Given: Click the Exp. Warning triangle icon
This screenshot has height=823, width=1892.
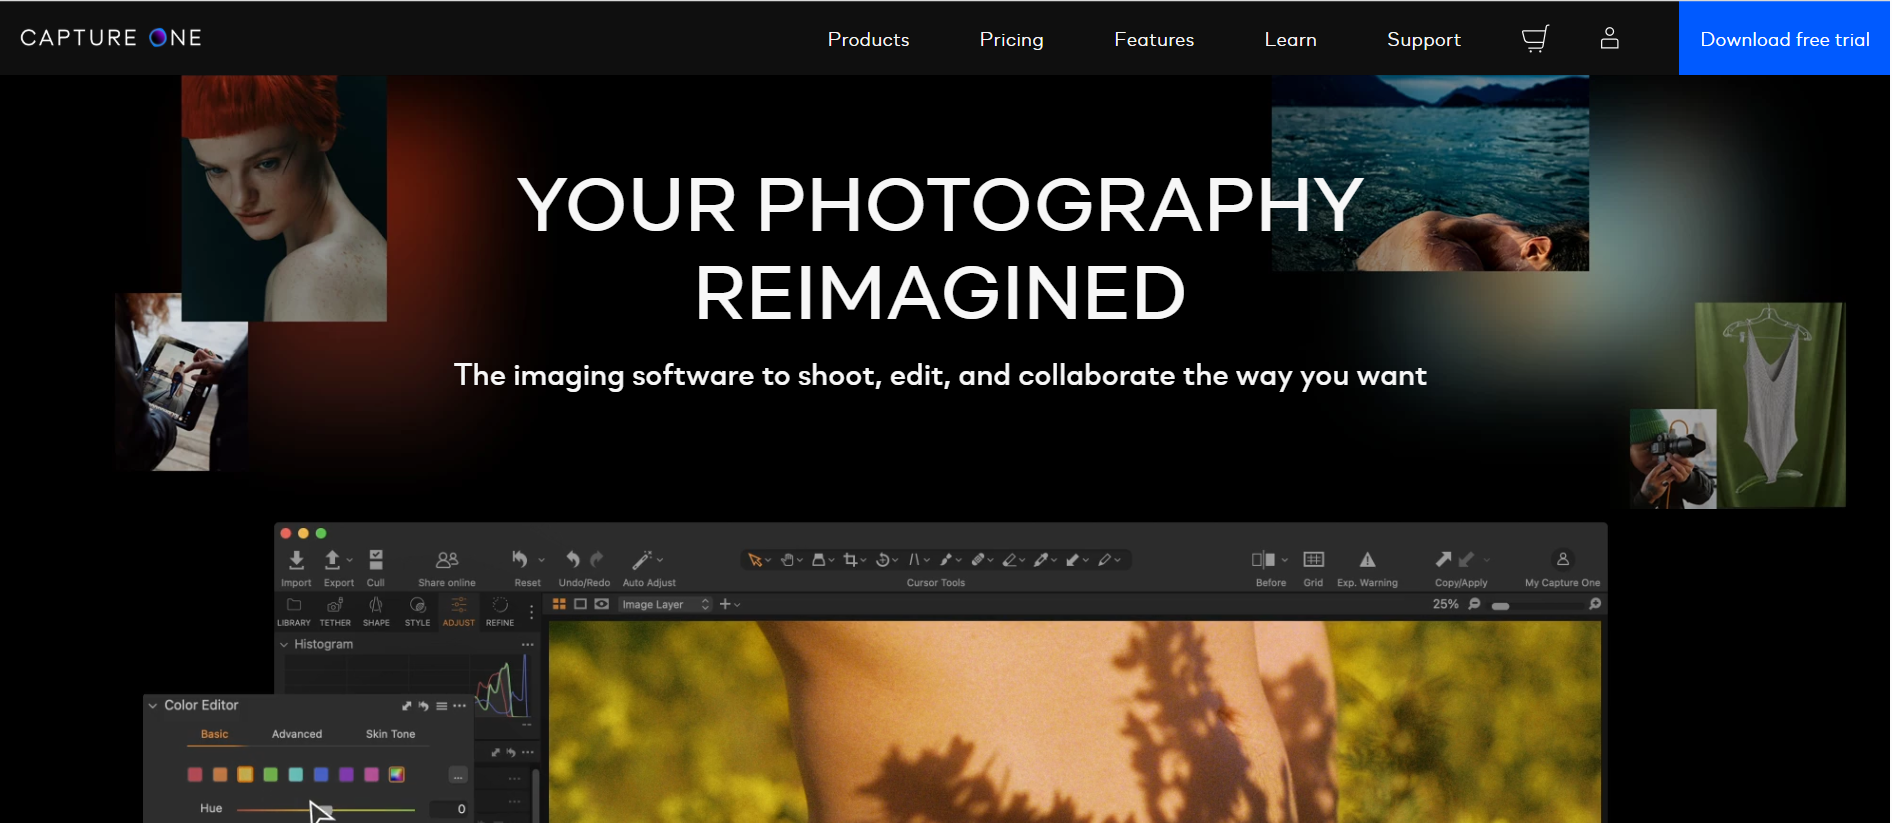Looking at the screenshot, I should (x=1367, y=560).
